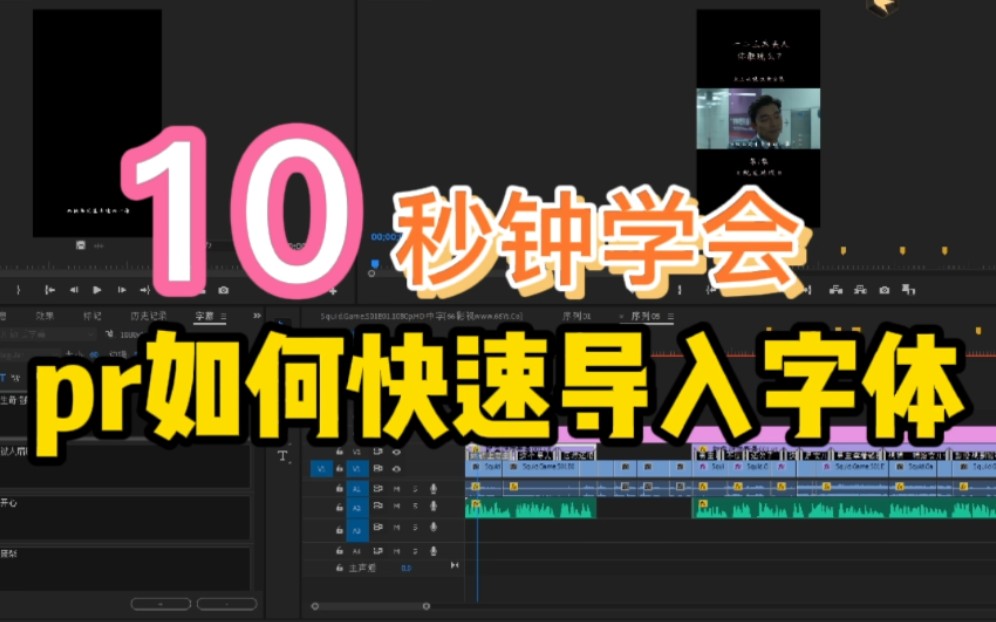Open the sequence panel menu next to 序列05
Screen dimensions: 996x622
click(670, 316)
